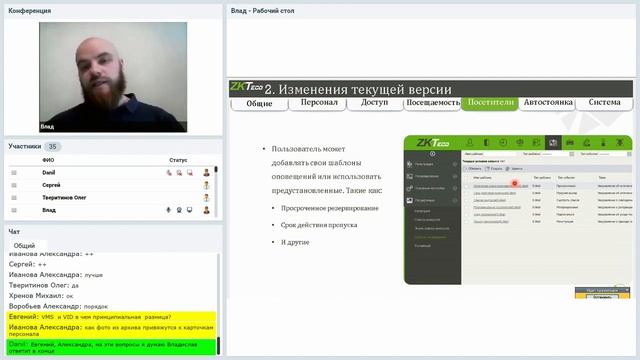
Task: Open the first template link in the table
Action: [x=500, y=186]
